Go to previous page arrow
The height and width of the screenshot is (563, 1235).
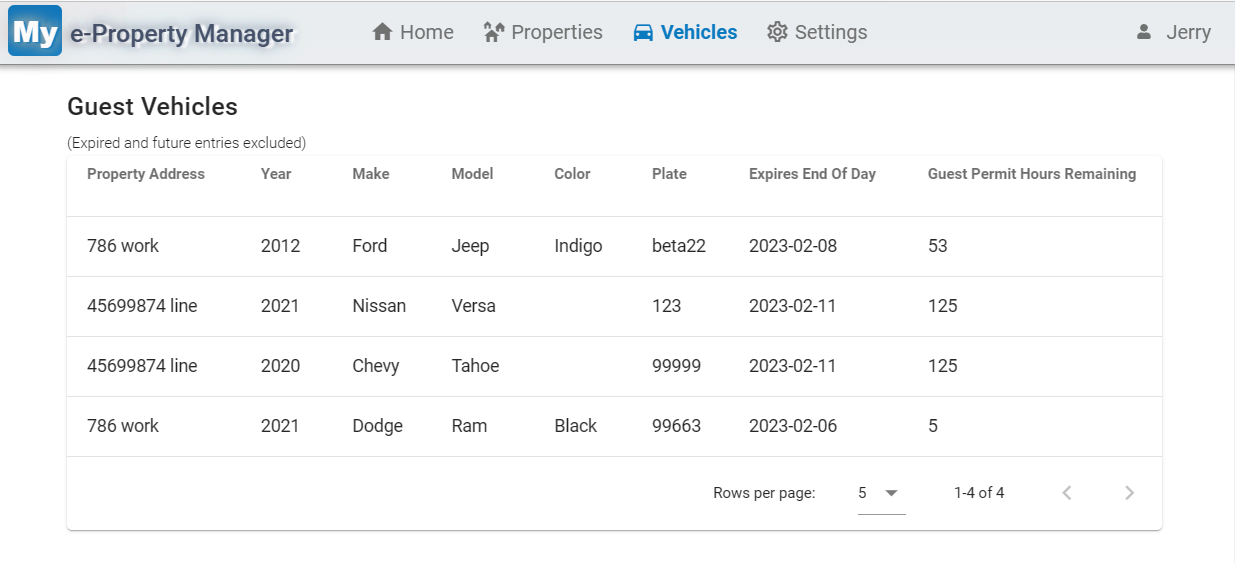pos(1067,492)
